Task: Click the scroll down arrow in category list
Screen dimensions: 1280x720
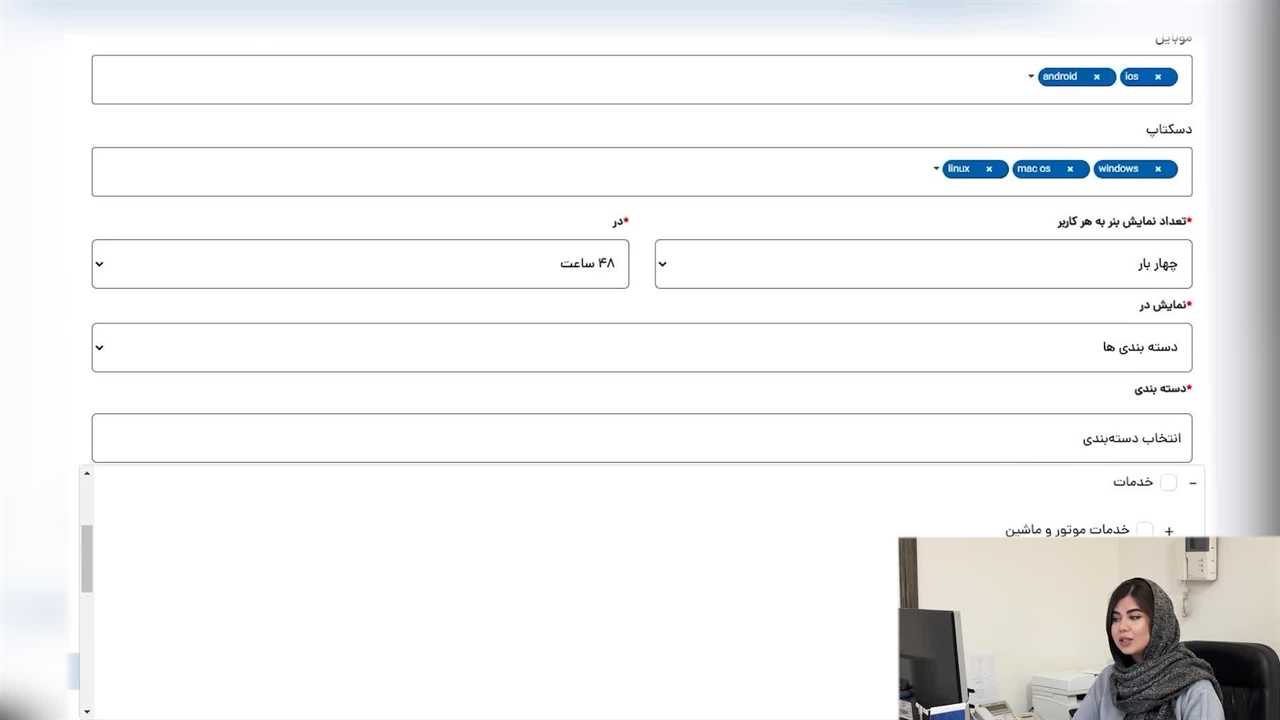Action: tap(87, 711)
